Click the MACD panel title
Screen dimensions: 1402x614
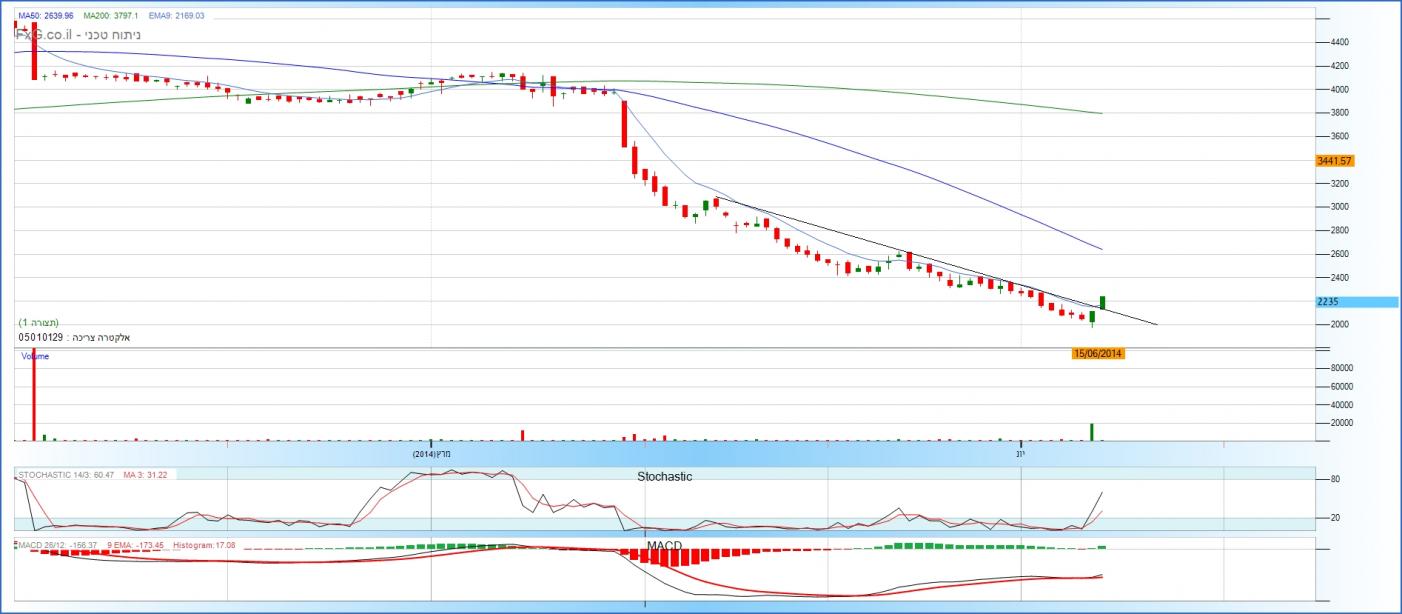[x=664, y=545]
